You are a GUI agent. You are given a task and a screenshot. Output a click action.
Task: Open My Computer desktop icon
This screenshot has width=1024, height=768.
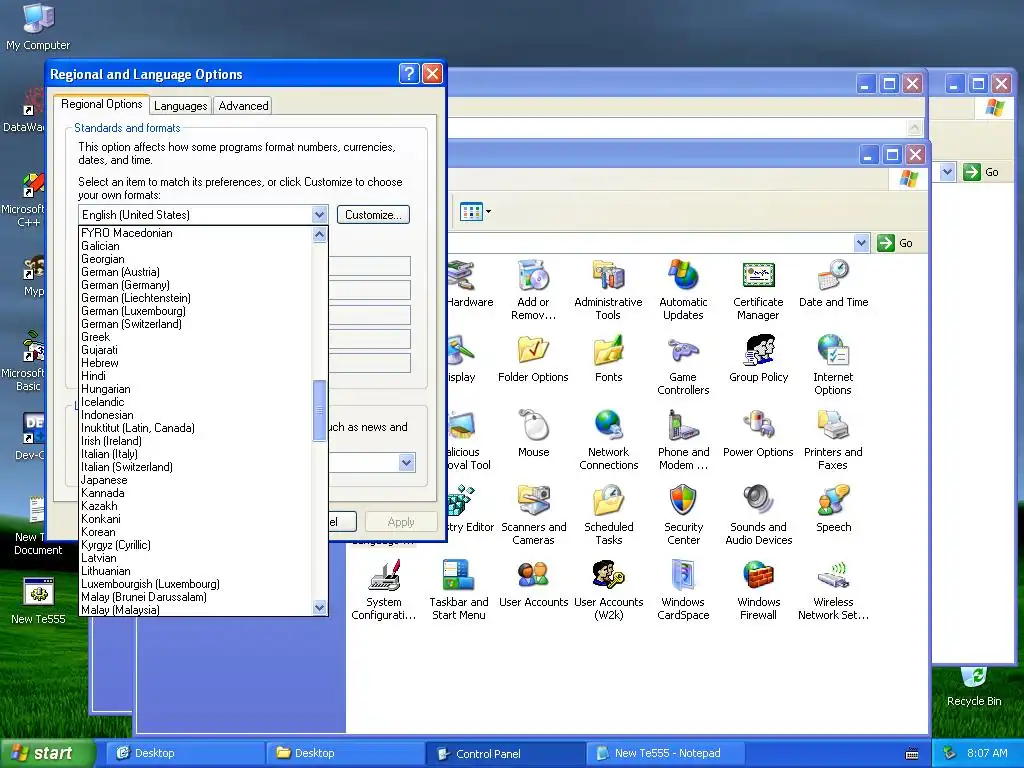[38, 27]
